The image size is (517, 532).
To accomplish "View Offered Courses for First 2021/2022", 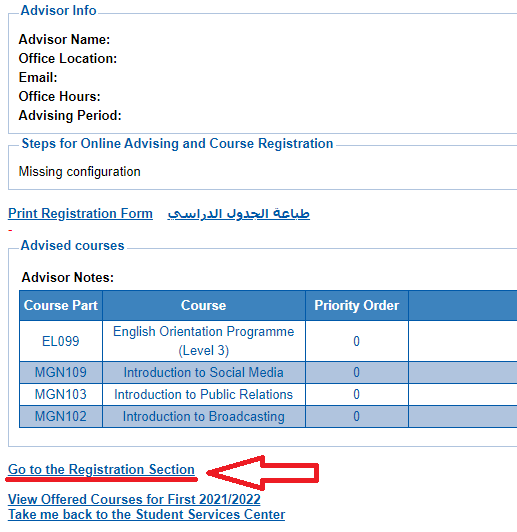I will coord(134,499).
